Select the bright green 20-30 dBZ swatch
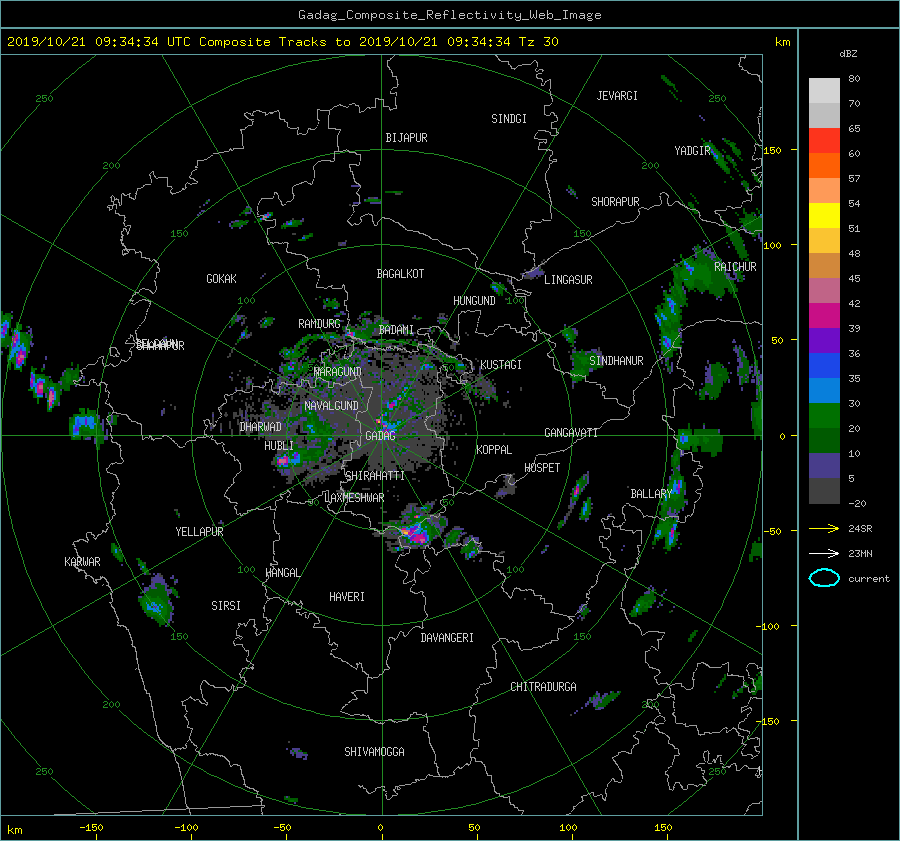Viewport: 900px width, 841px height. click(824, 416)
